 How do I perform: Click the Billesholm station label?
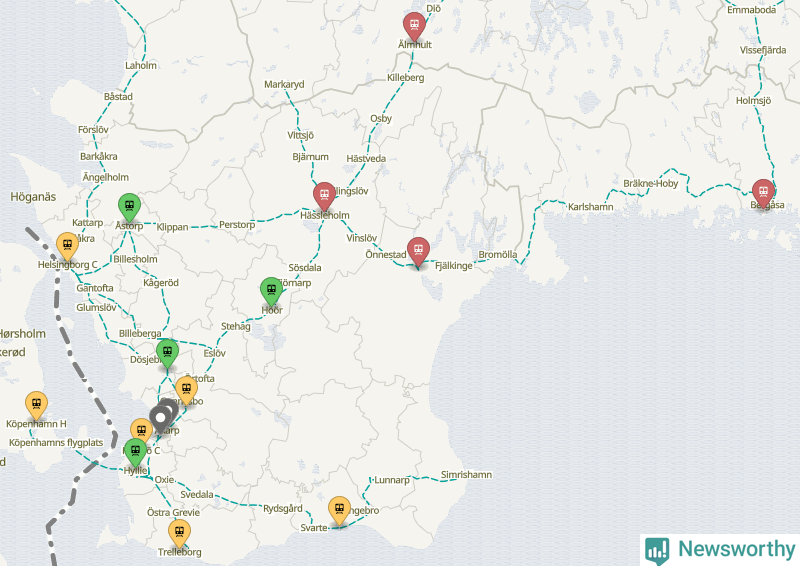coord(135,259)
